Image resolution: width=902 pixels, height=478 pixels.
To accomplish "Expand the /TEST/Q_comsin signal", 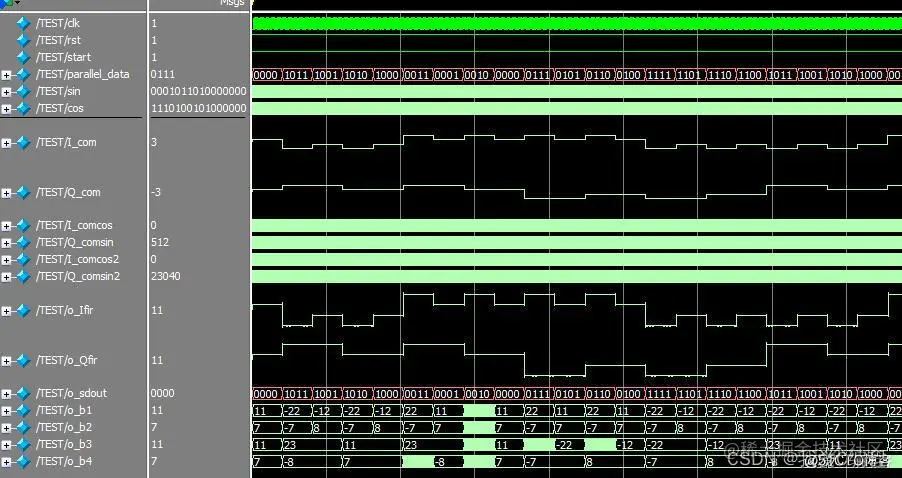I will pyautogui.click(x=6, y=243).
